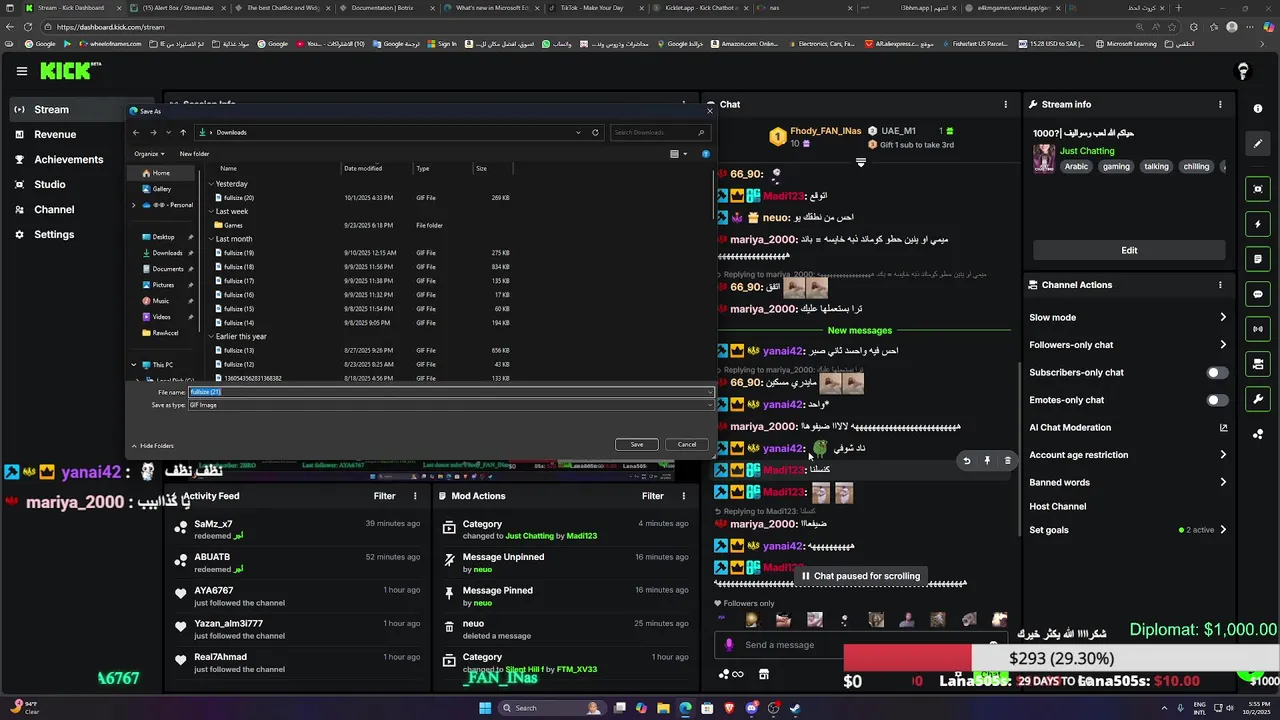Viewport: 1280px width, 720px height.
Task: Delete the hovered chat message
Action: pos(1007,461)
